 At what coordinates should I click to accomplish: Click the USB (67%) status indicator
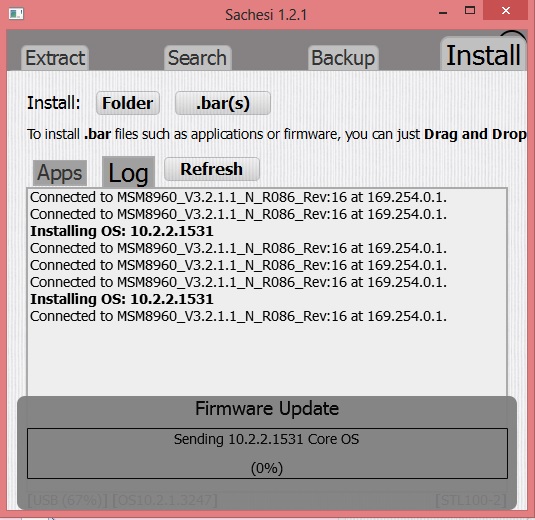tap(68, 501)
